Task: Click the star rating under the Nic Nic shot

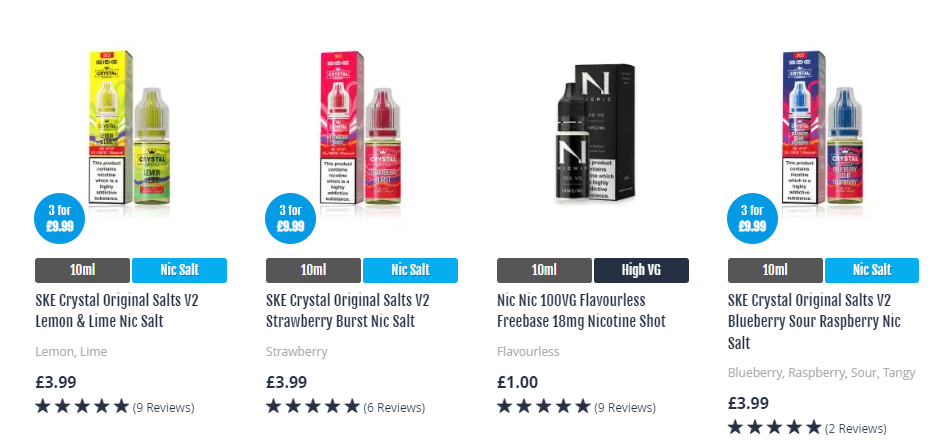Action: (544, 407)
